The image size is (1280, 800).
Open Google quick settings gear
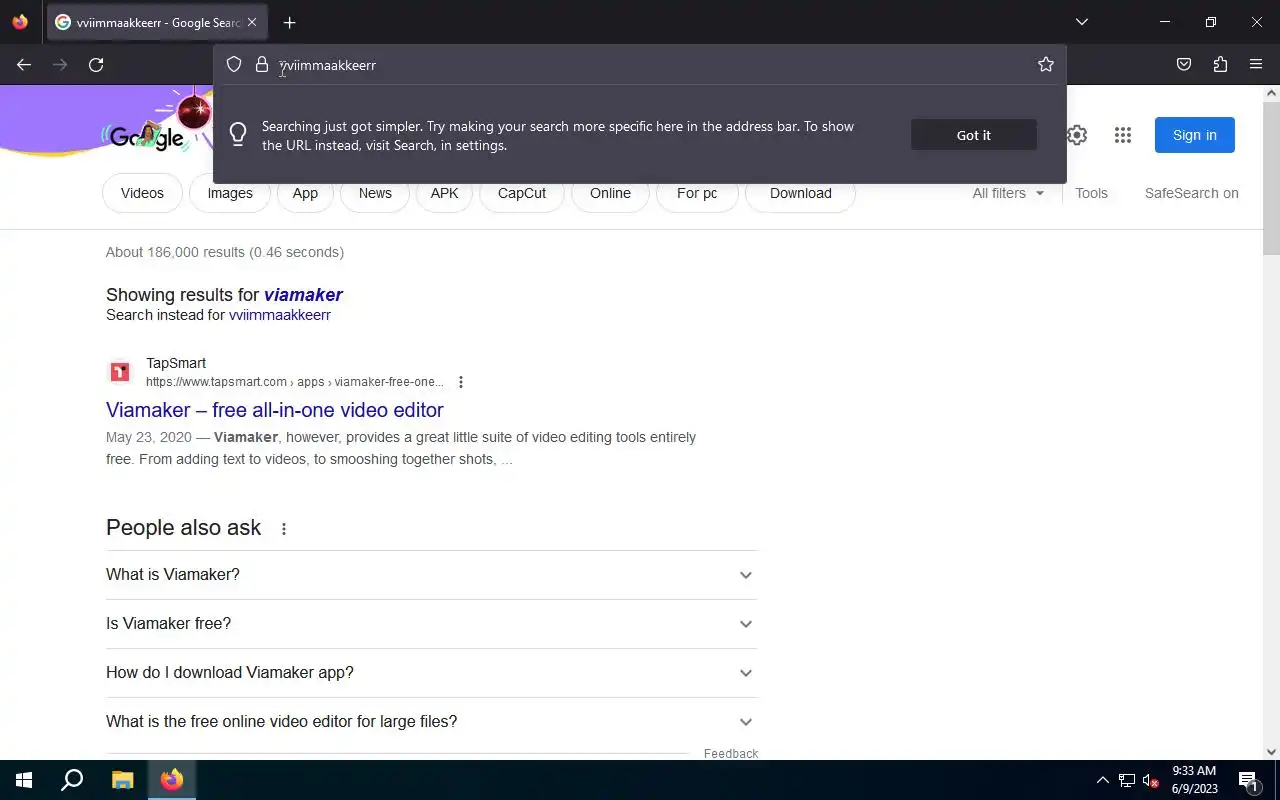click(1076, 135)
